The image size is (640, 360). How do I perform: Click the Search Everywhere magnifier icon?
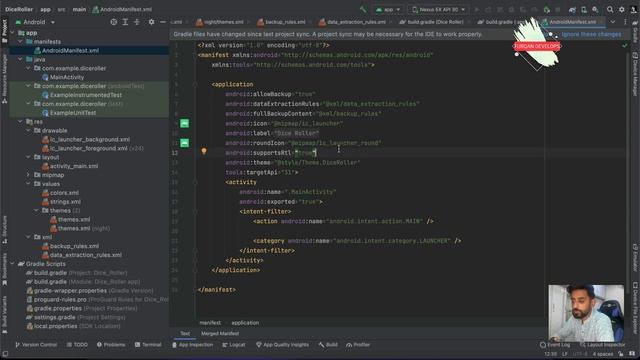click(x=610, y=9)
